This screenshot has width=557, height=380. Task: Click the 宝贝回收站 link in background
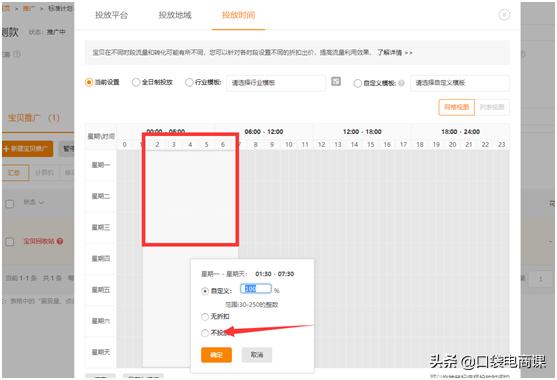(39, 241)
